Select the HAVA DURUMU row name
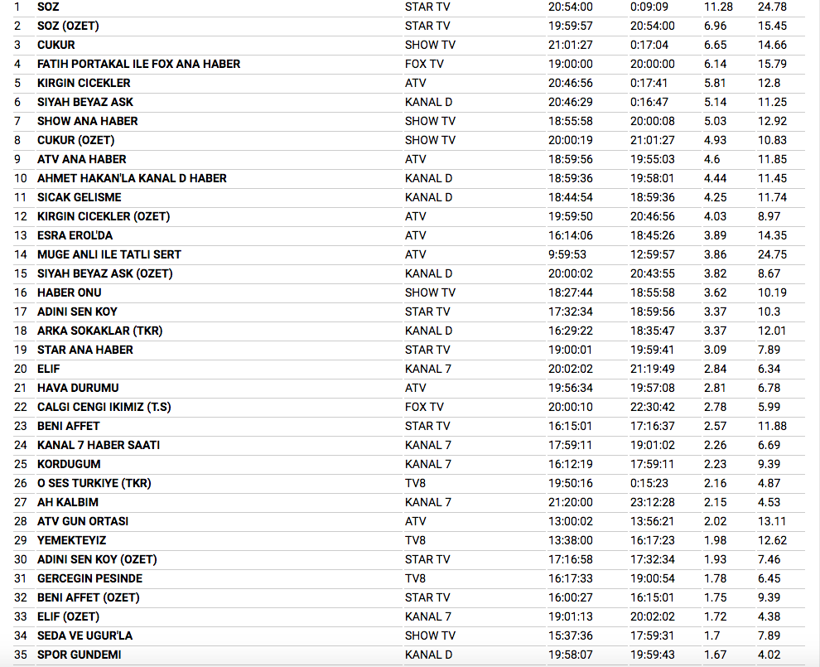The width and height of the screenshot is (820, 667). click(78, 388)
